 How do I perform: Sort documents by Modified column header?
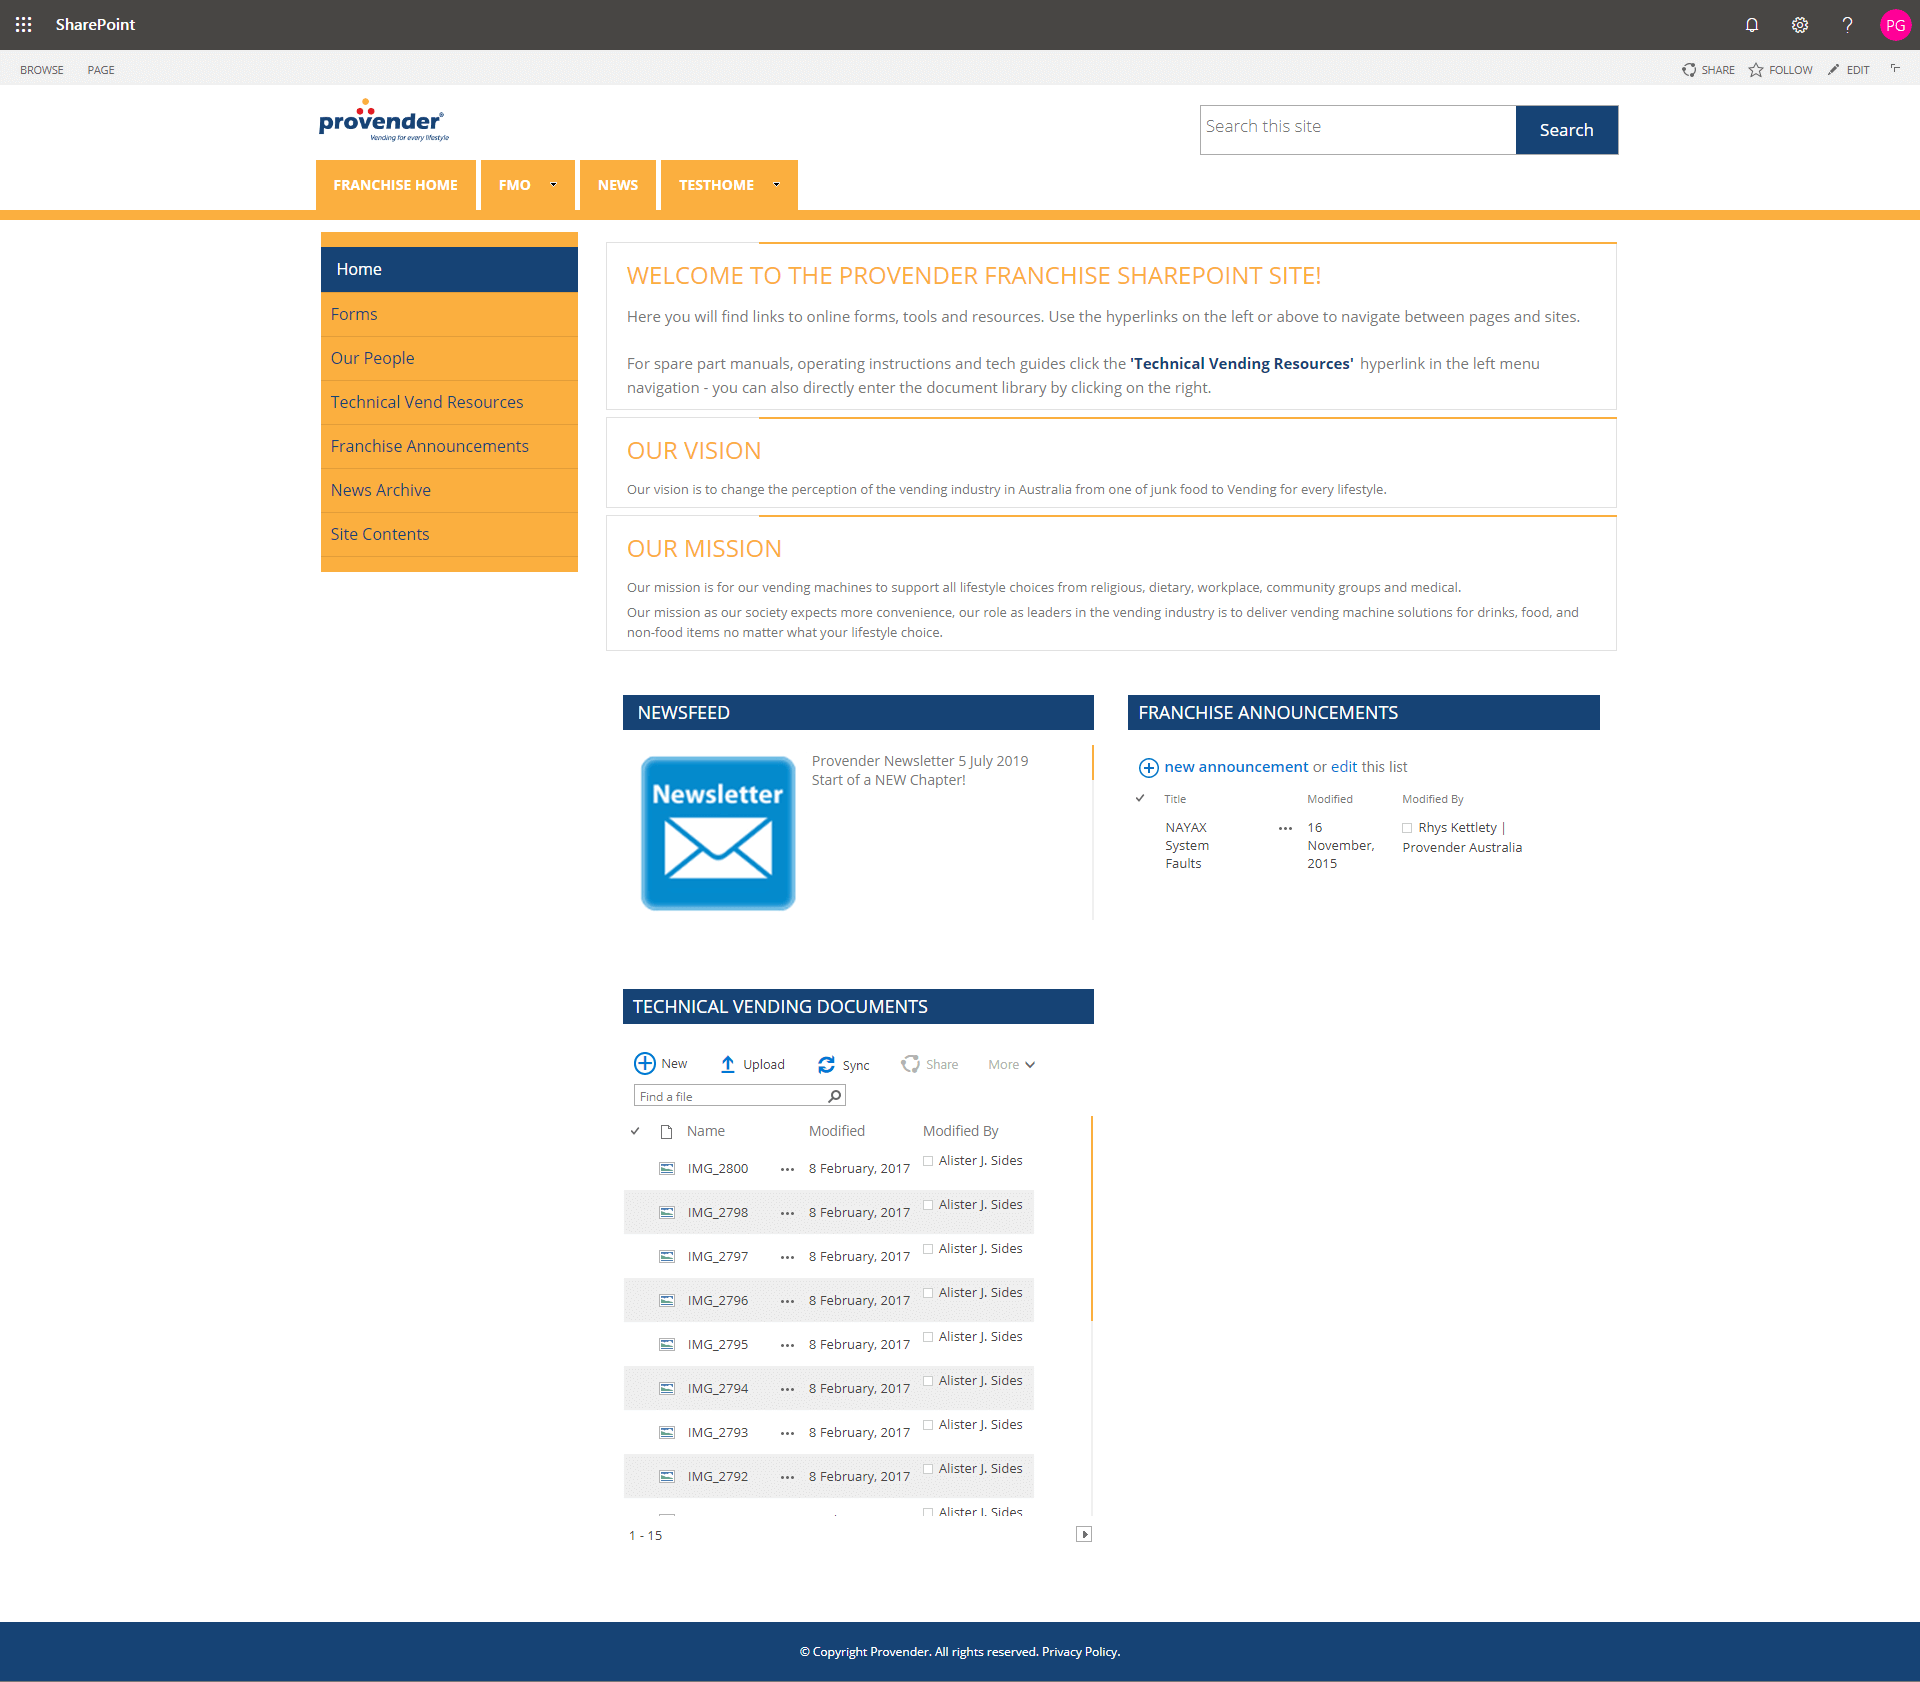(836, 1131)
